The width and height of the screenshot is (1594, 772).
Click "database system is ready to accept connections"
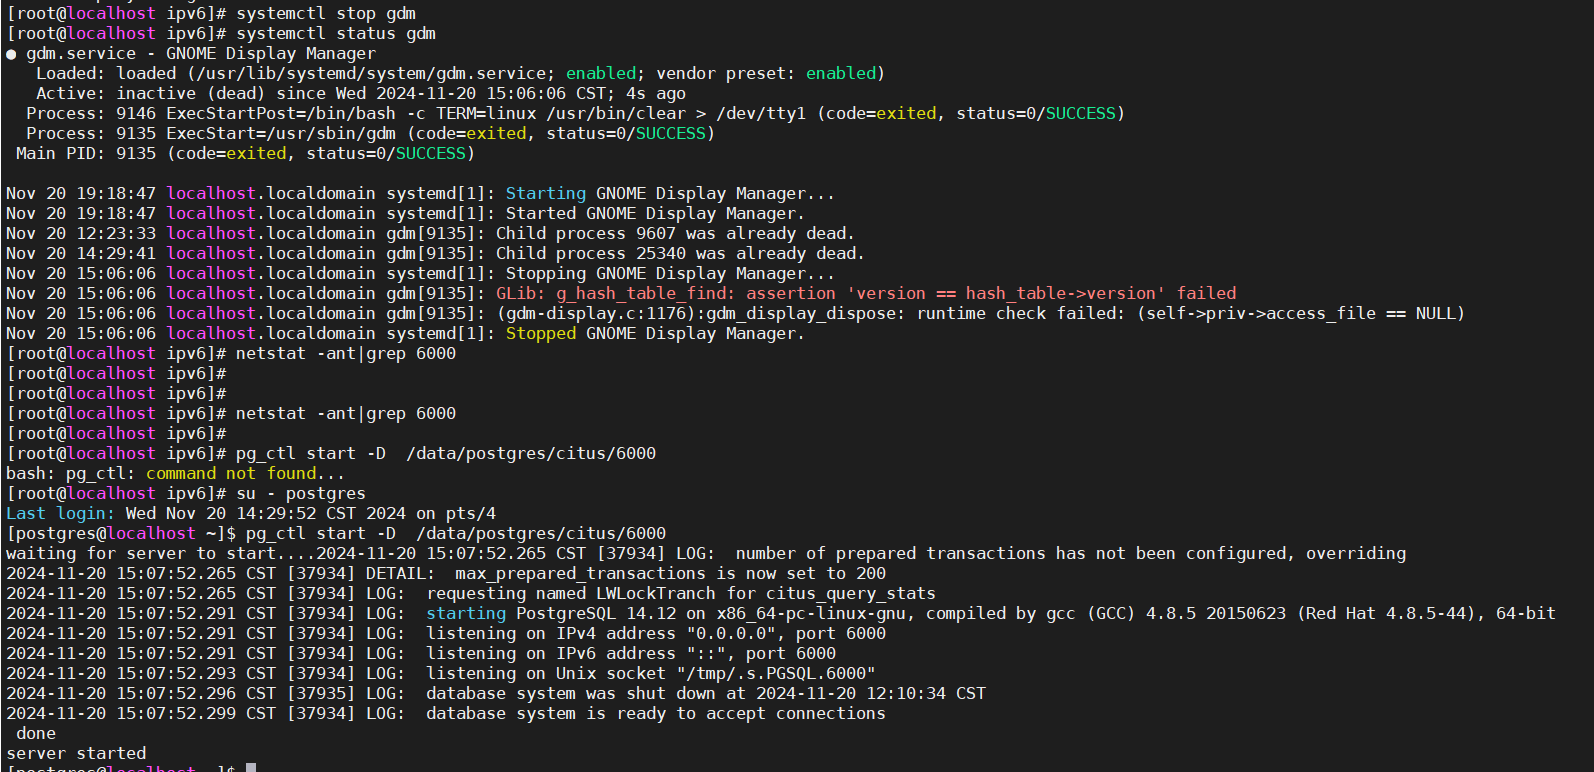656,714
